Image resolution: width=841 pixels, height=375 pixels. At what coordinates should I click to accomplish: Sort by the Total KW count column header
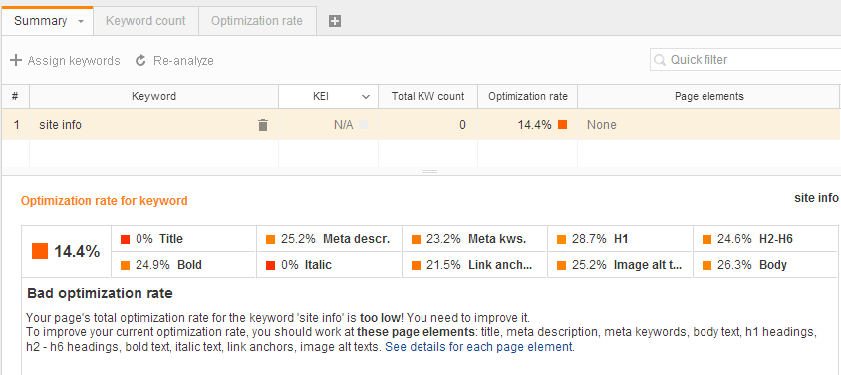428,97
